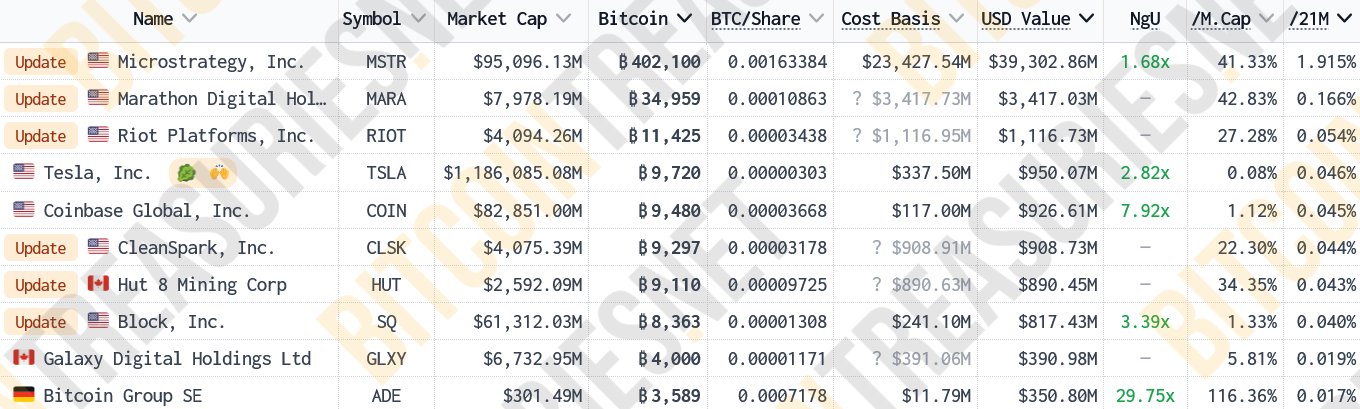Click the Canadian flag beside Hut 8 Mining Corp

[x=98, y=285]
